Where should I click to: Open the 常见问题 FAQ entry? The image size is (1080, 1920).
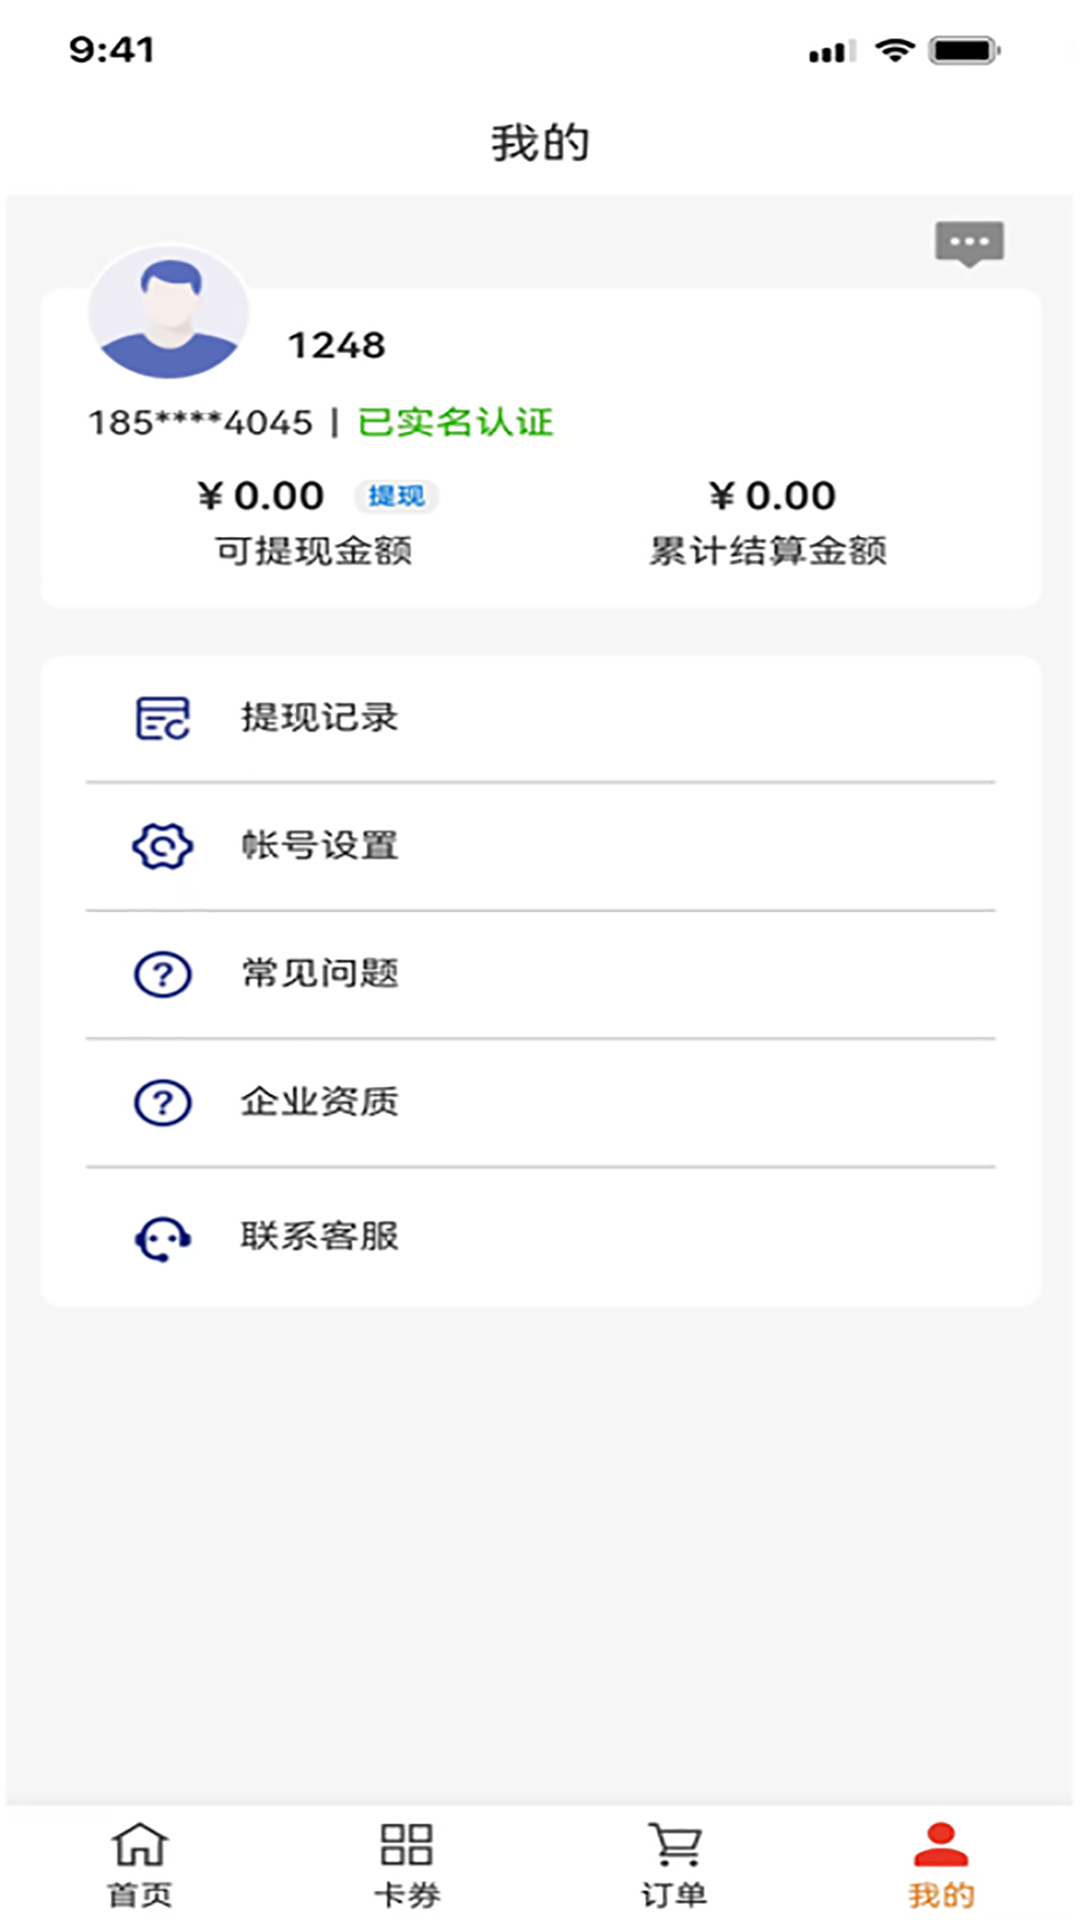tap(320, 974)
